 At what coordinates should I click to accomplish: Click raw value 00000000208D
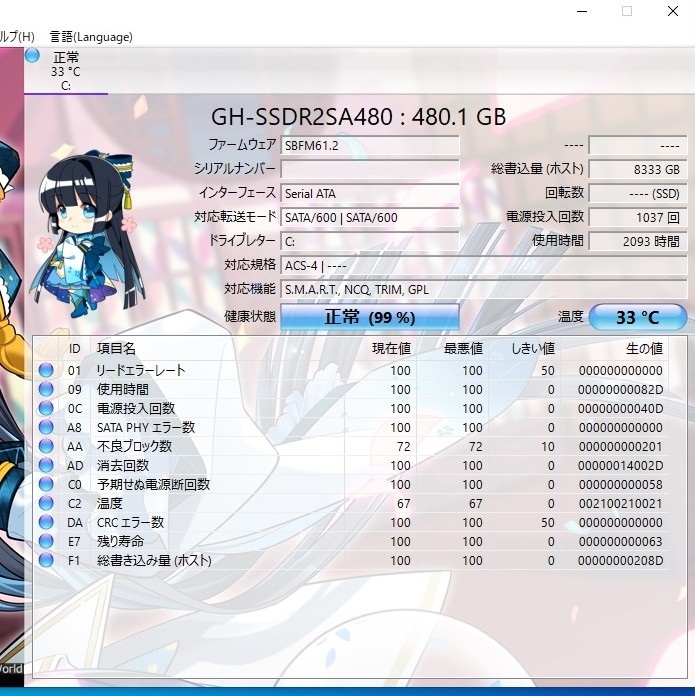tap(620, 561)
